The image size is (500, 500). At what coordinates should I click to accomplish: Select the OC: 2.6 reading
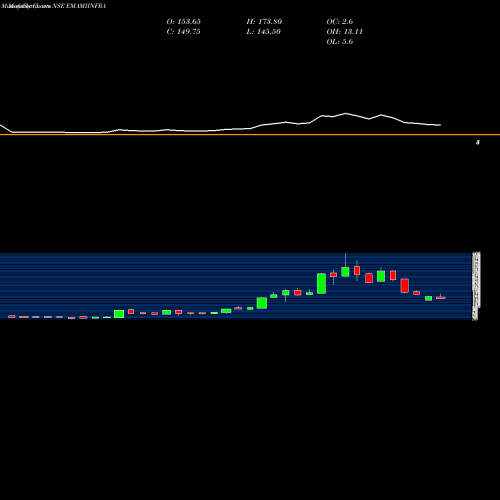pyautogui.click(x=340, y=22)
